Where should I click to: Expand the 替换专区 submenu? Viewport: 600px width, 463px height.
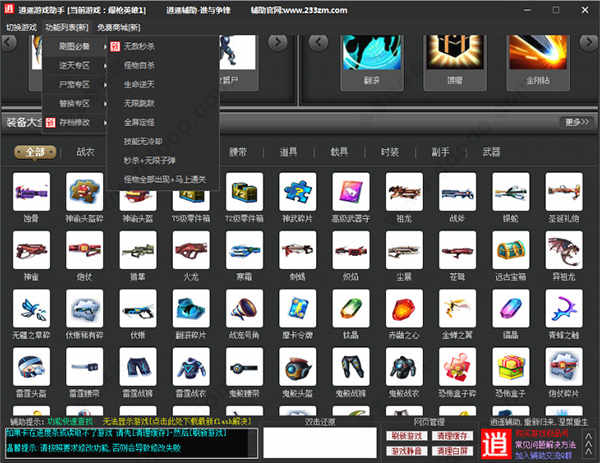74,103
